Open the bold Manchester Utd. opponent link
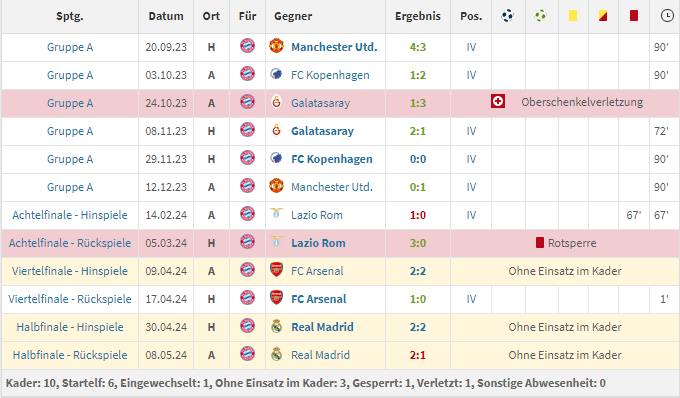This screenshot has width=680, height=398. tap(334, 47)
